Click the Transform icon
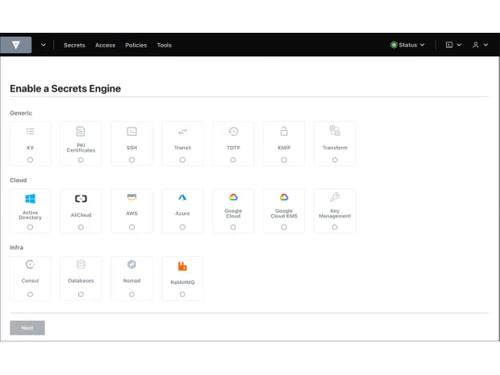The height and width of the screenshot is (375, 500). (335, 131)
